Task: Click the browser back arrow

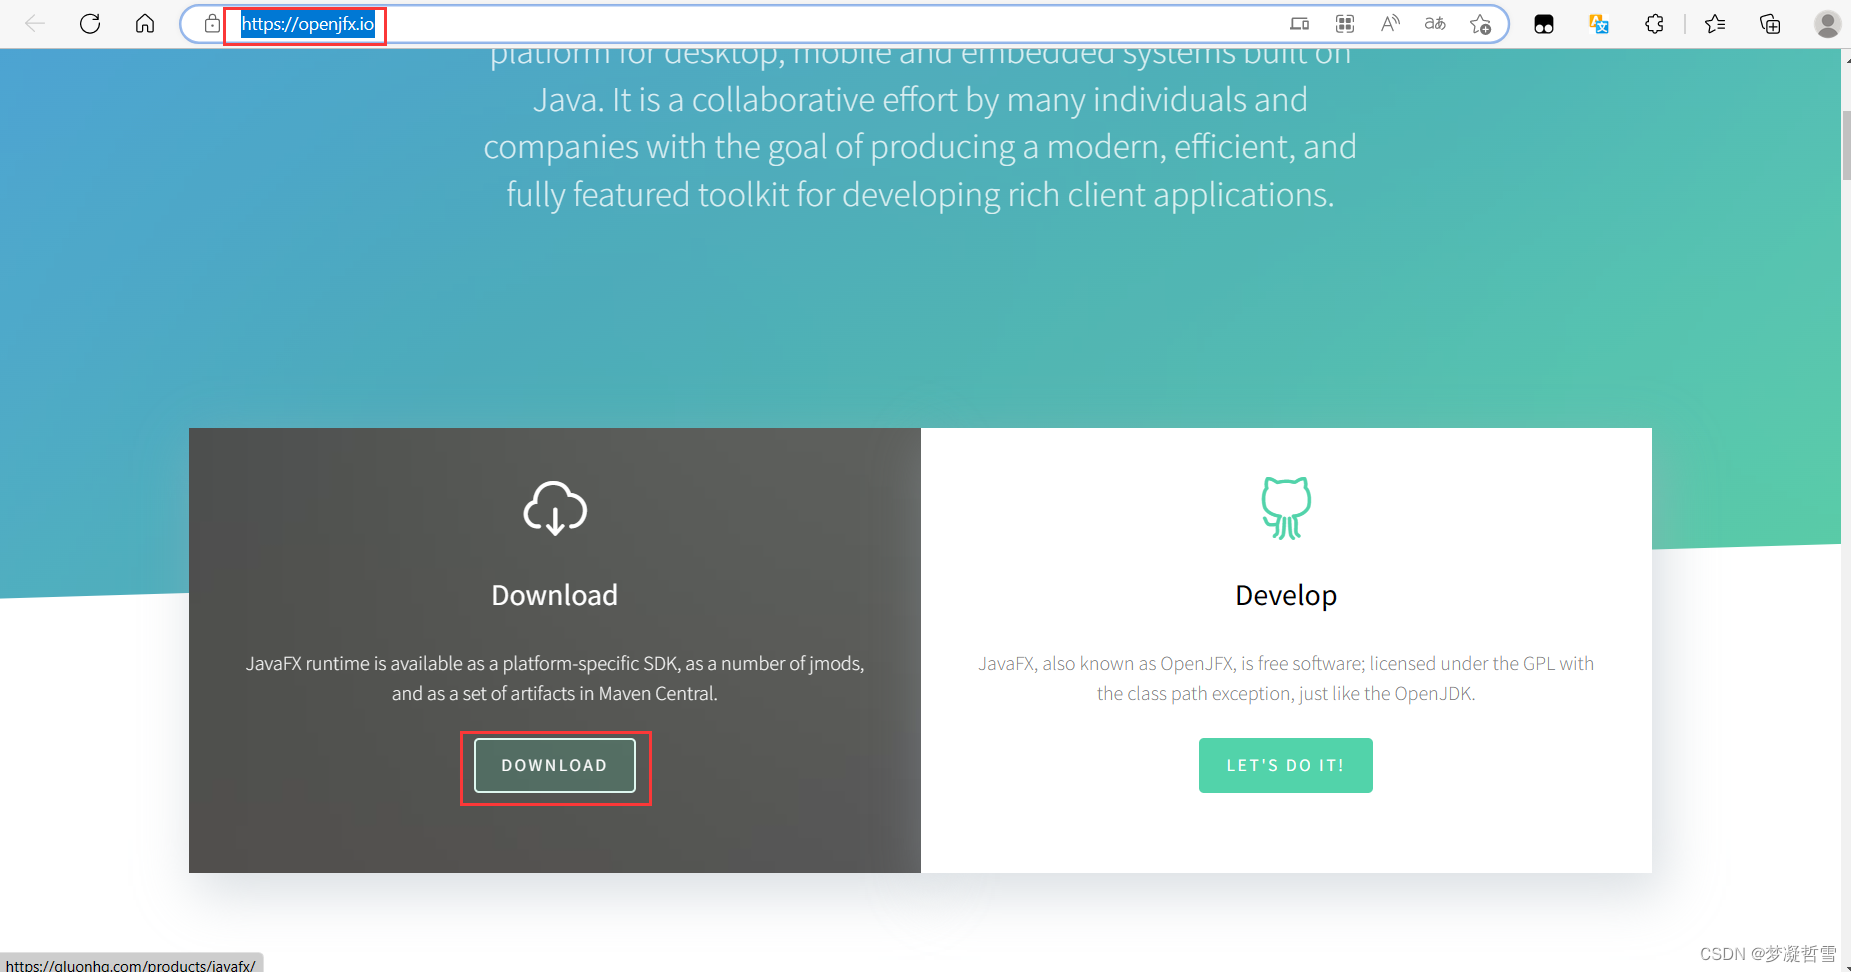Action: coord(35,24)
